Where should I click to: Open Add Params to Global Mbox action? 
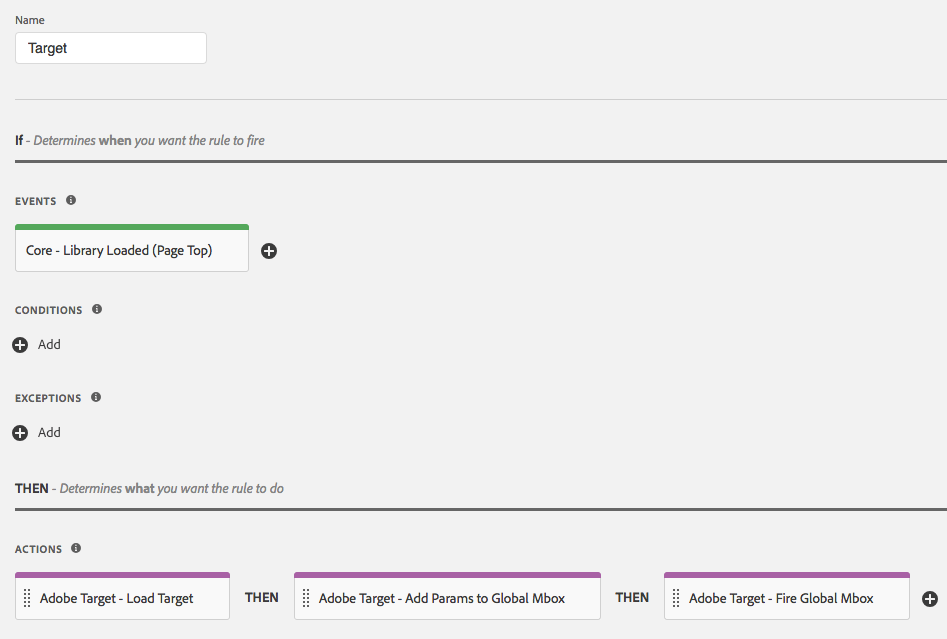click(447, 596)
